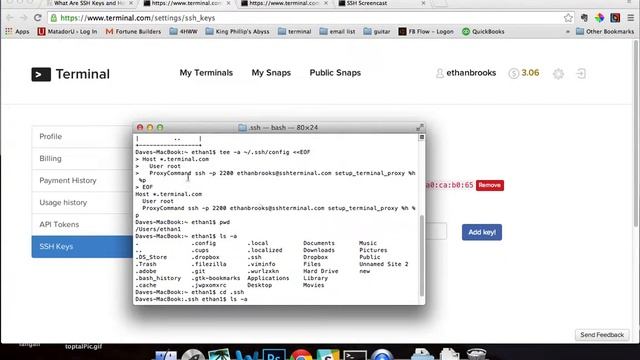
Task: Click the Send Feedback button
Action: (602, 335)
